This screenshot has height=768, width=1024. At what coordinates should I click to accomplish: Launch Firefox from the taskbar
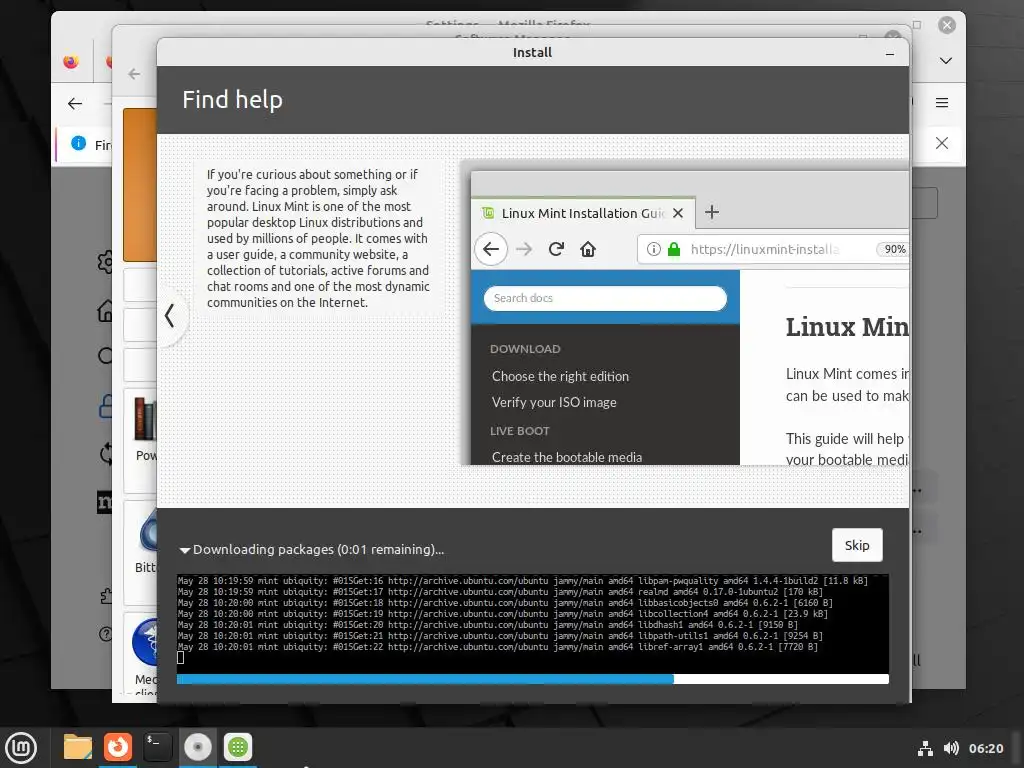tap(118, 747)
